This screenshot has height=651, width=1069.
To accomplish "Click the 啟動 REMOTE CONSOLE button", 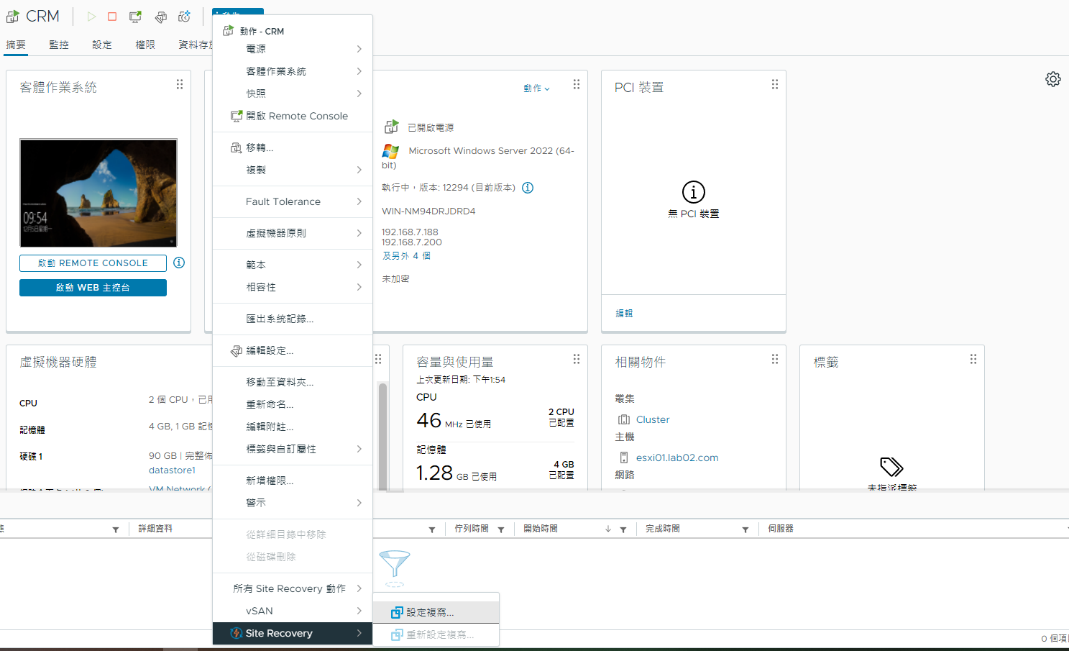I will (x=93, y=263).
